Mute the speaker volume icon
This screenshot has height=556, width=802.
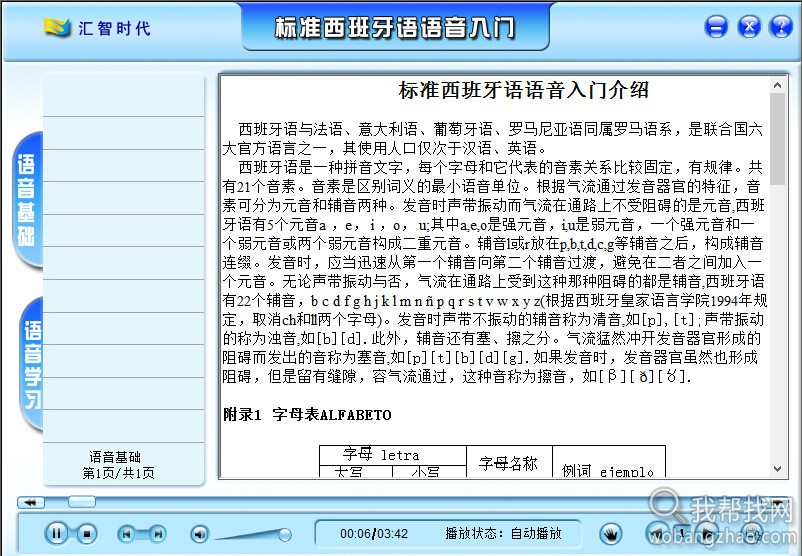[x=199, y=535]
